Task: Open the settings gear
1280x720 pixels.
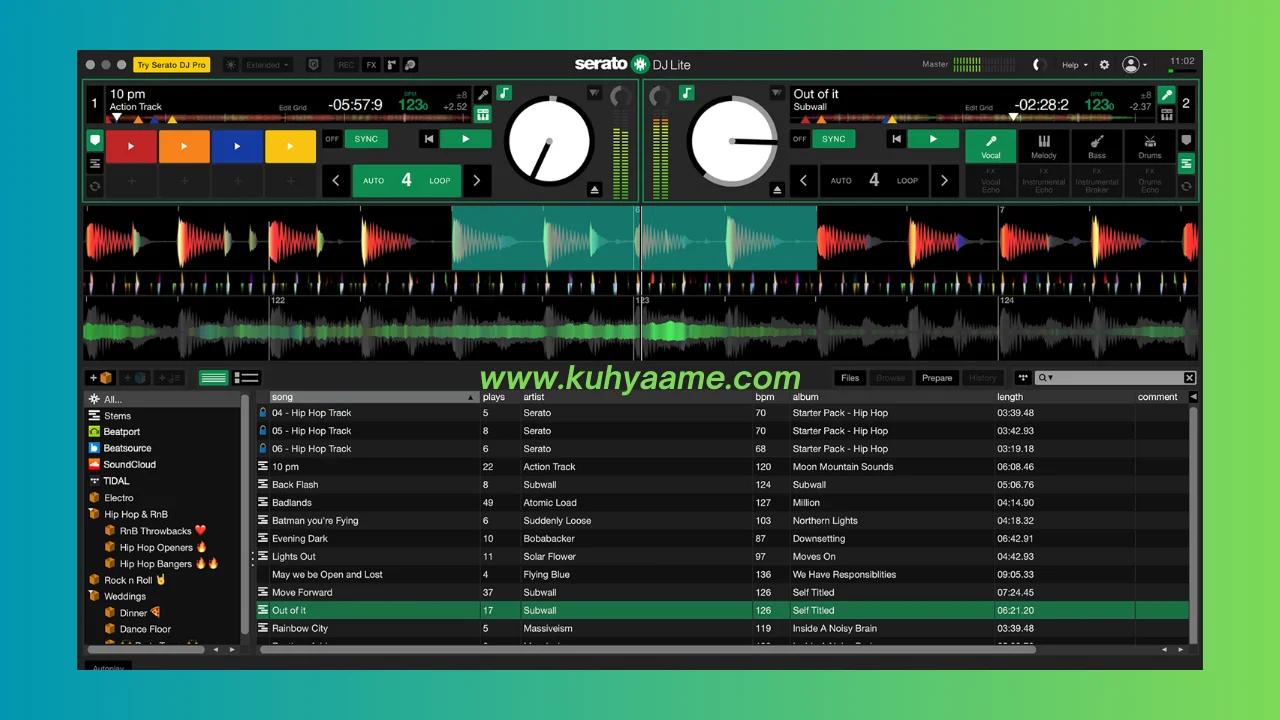Action: pyautogui.click(x=1104, y=65)
